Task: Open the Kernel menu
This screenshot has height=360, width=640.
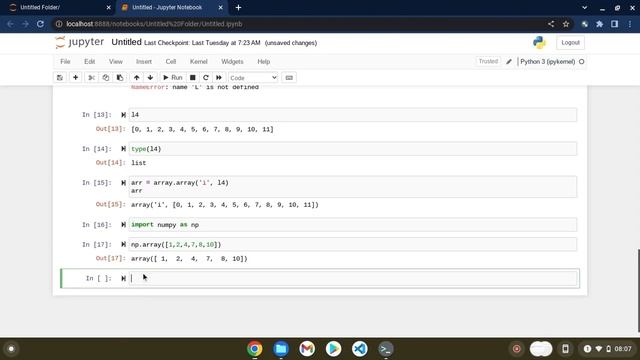Action: point(198,62)
